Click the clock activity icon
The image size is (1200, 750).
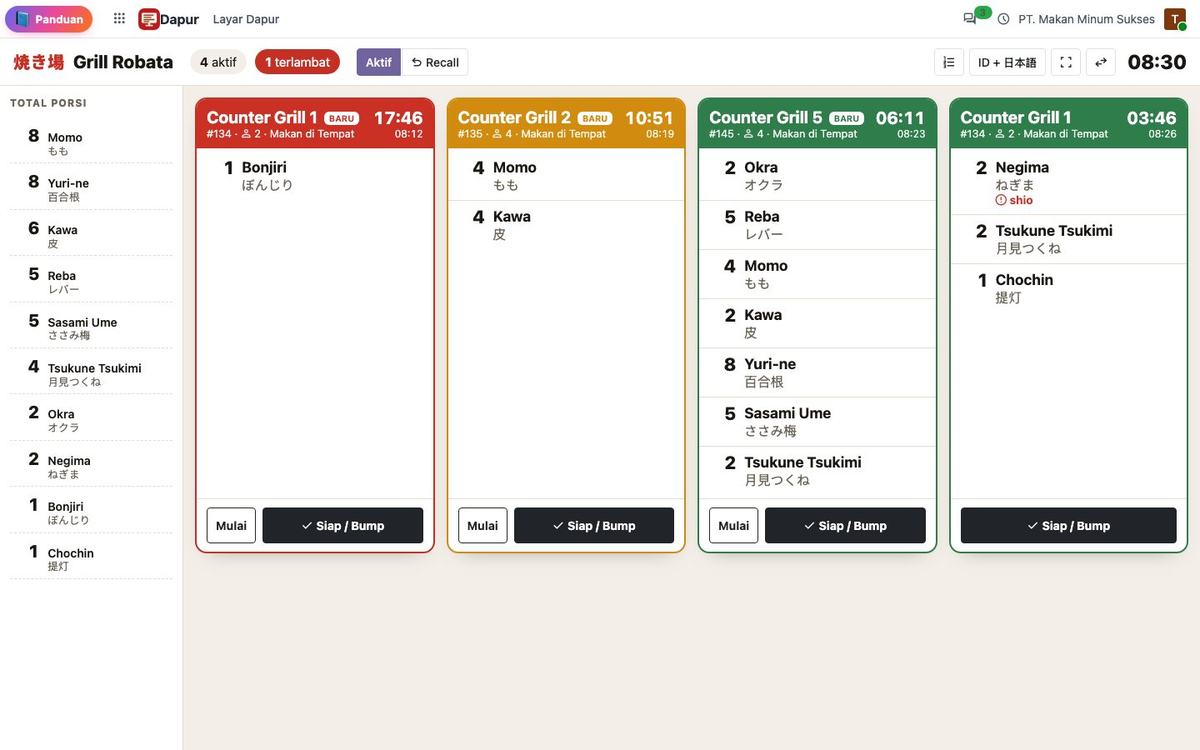[x=1004, y=19]
